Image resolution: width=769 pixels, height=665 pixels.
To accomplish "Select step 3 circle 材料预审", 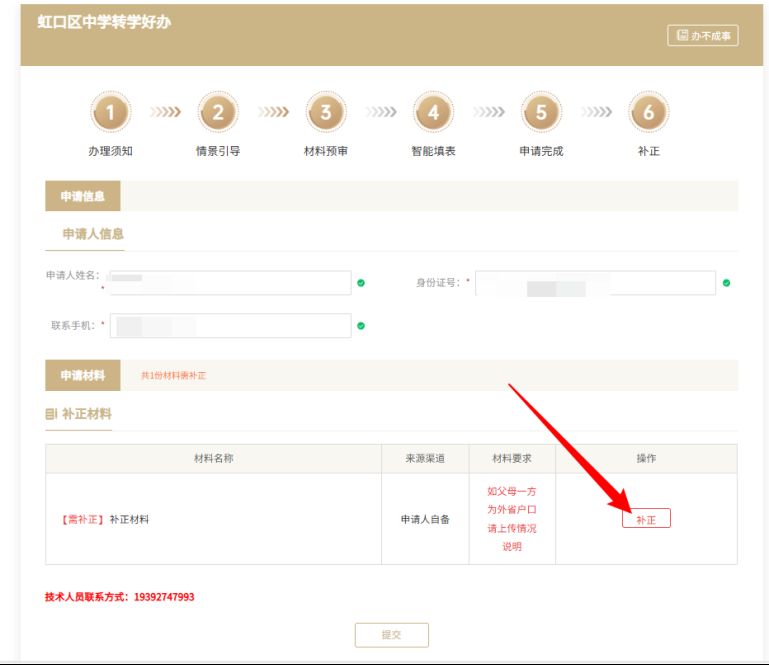I will click(x=326, y=112).
